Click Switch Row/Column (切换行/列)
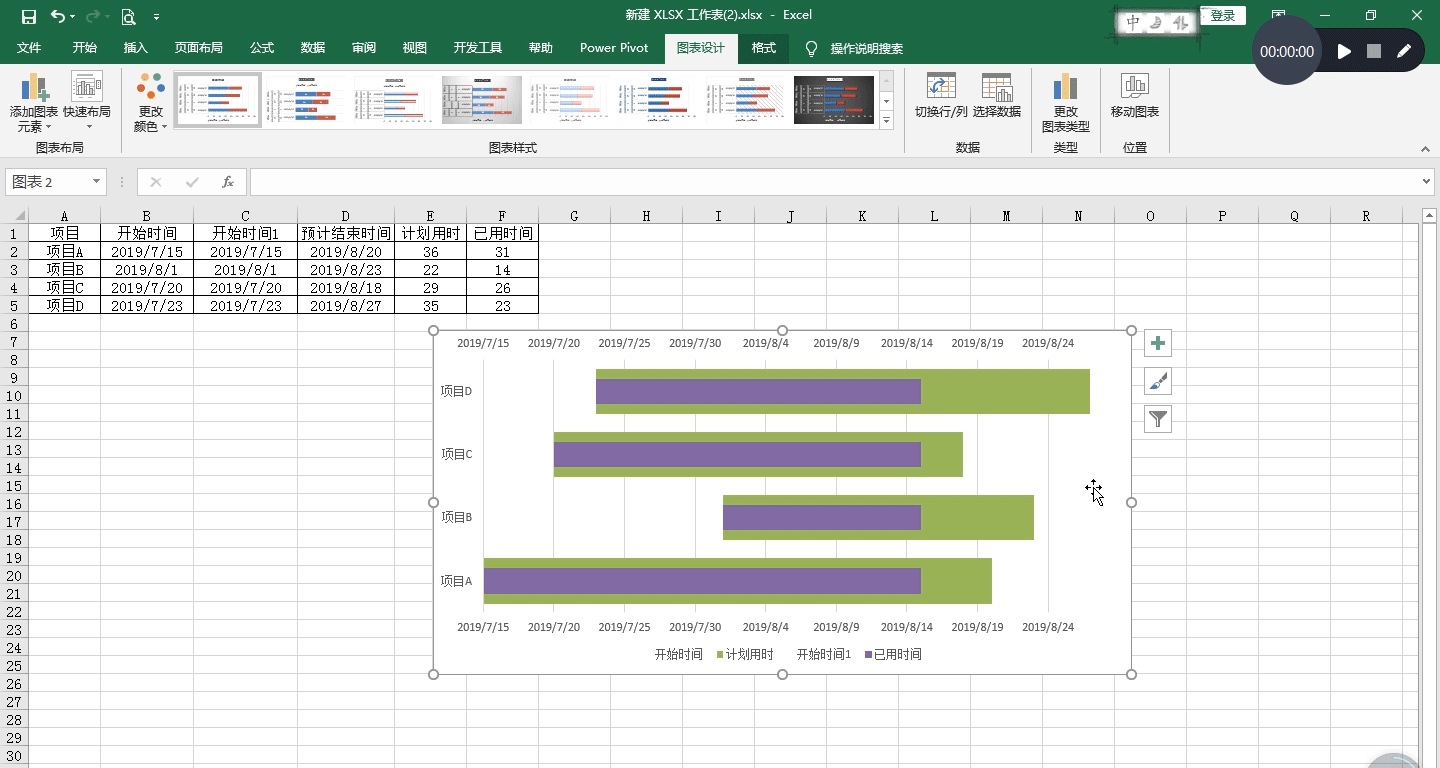This screenshot has width=1440, height=768. click(941, 97)
